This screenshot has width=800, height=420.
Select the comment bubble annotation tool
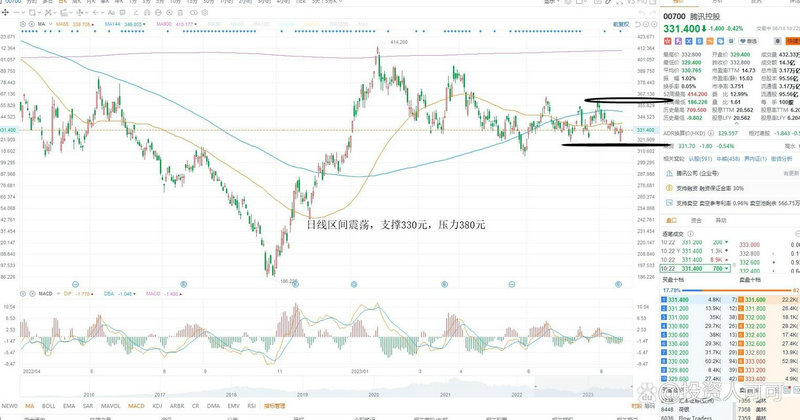click(x=122, y=12)
